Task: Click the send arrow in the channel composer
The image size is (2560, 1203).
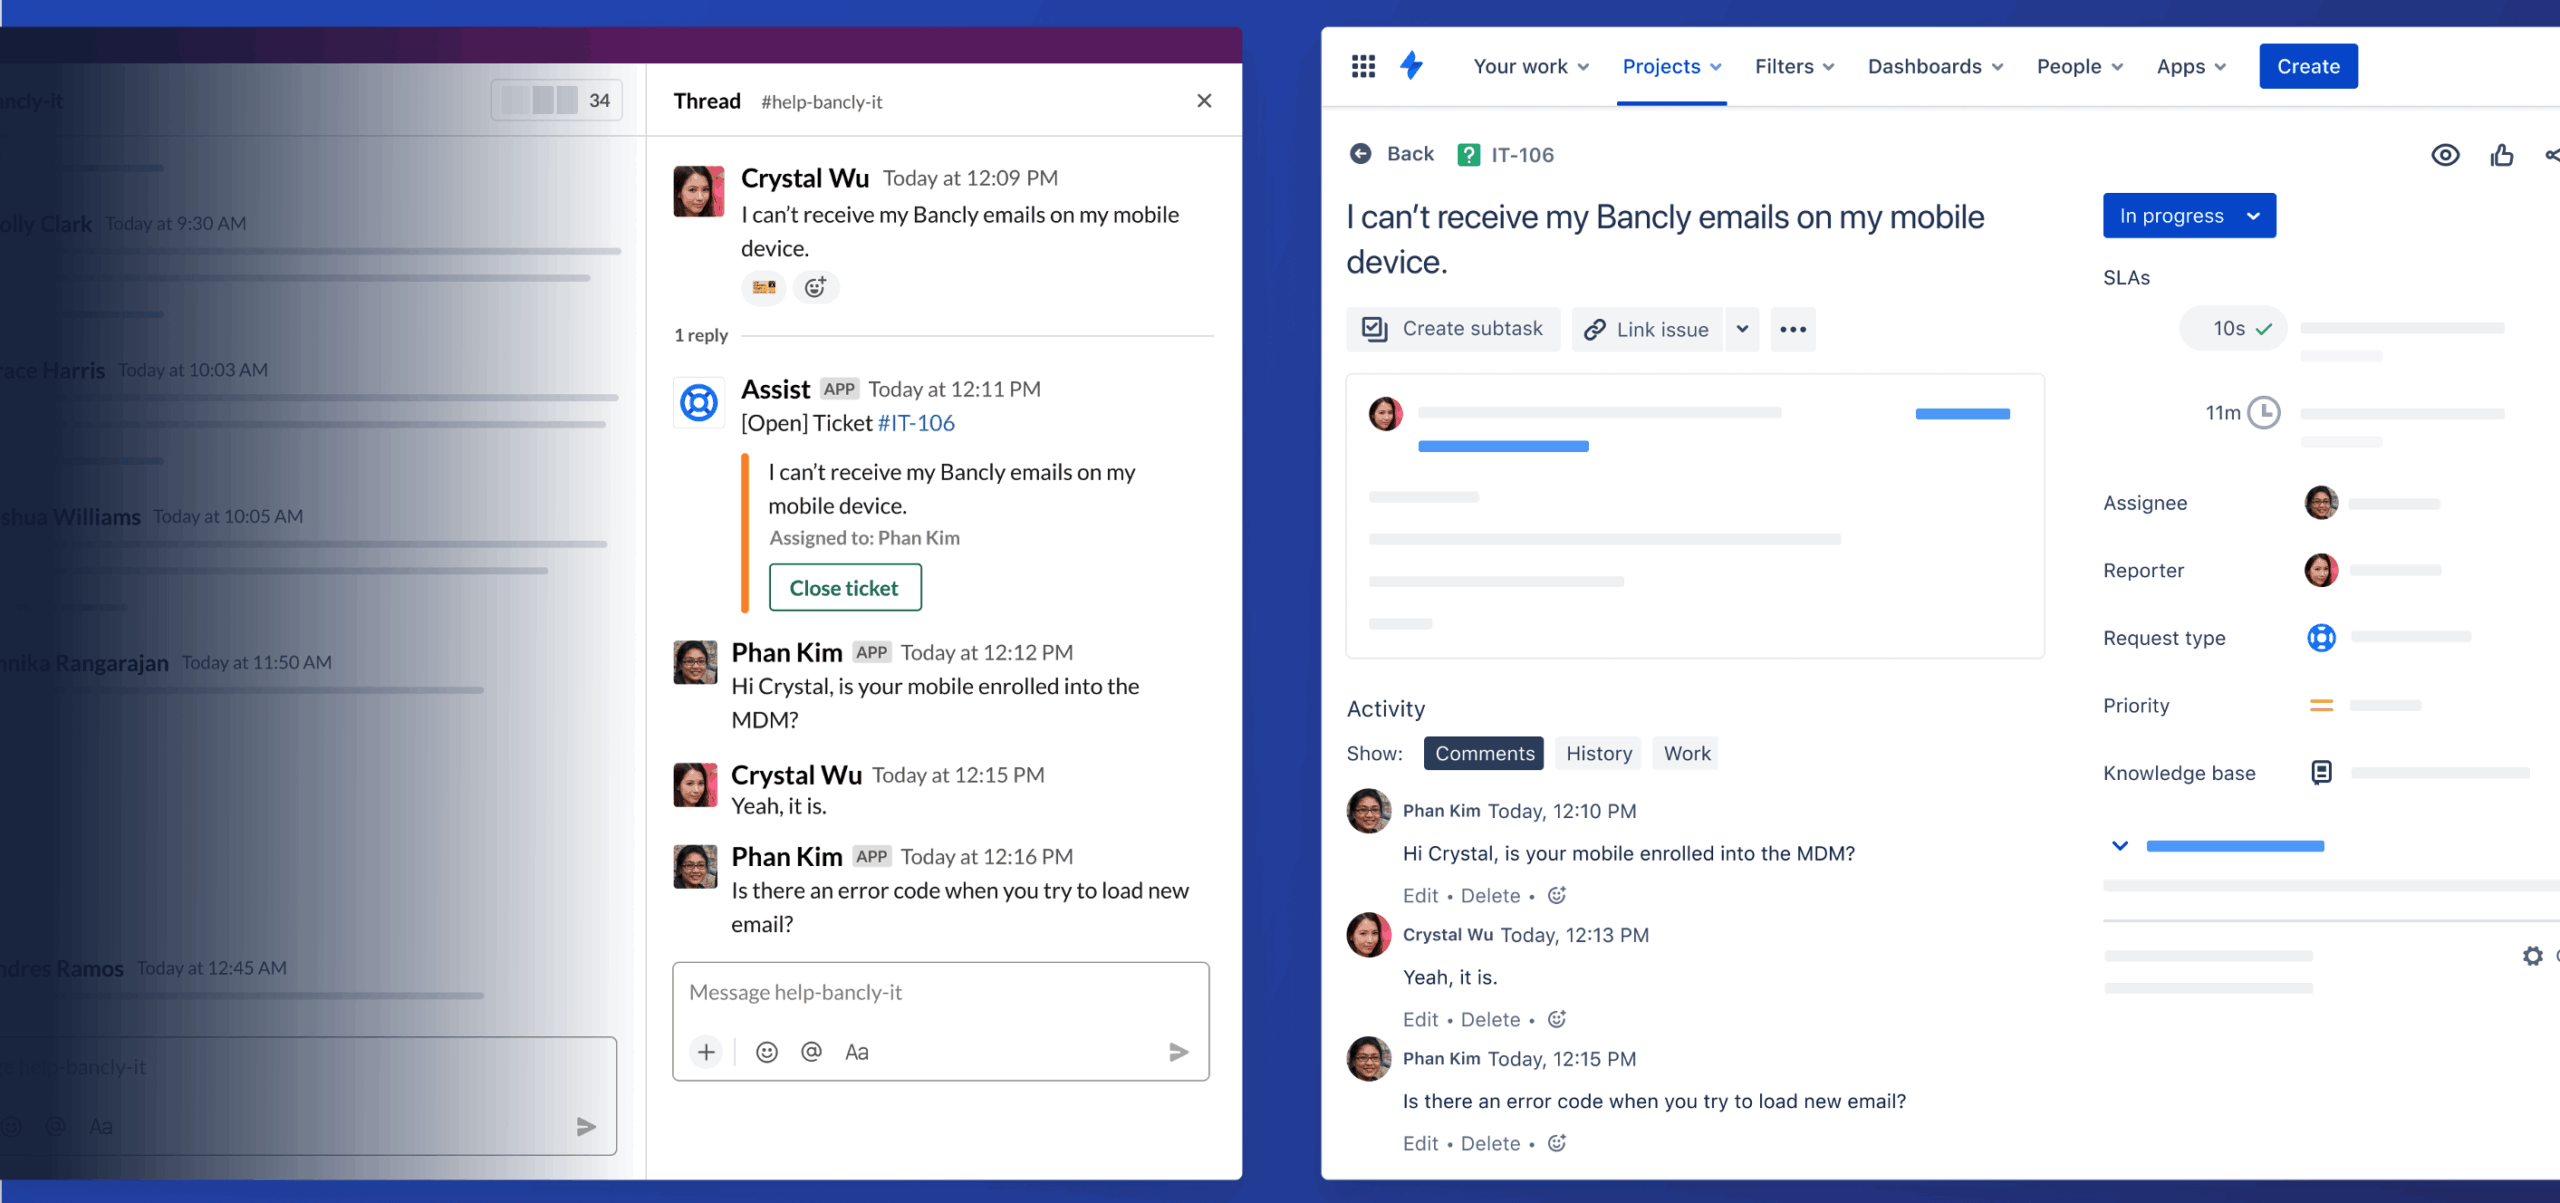Action: [586, 1127]
